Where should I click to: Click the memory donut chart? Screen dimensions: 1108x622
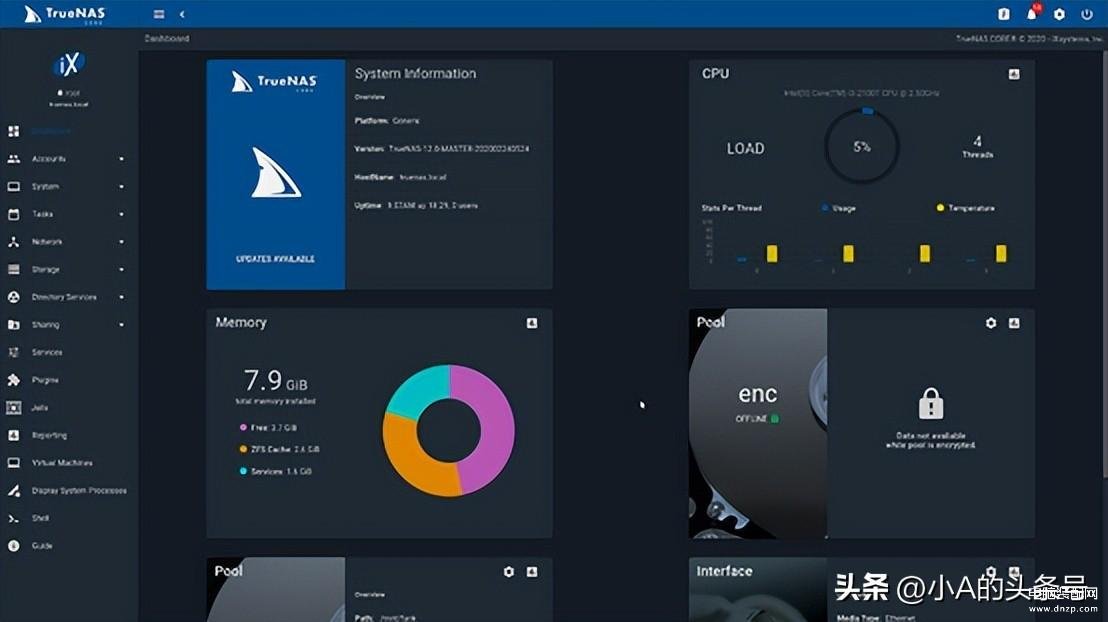(449, 430)
